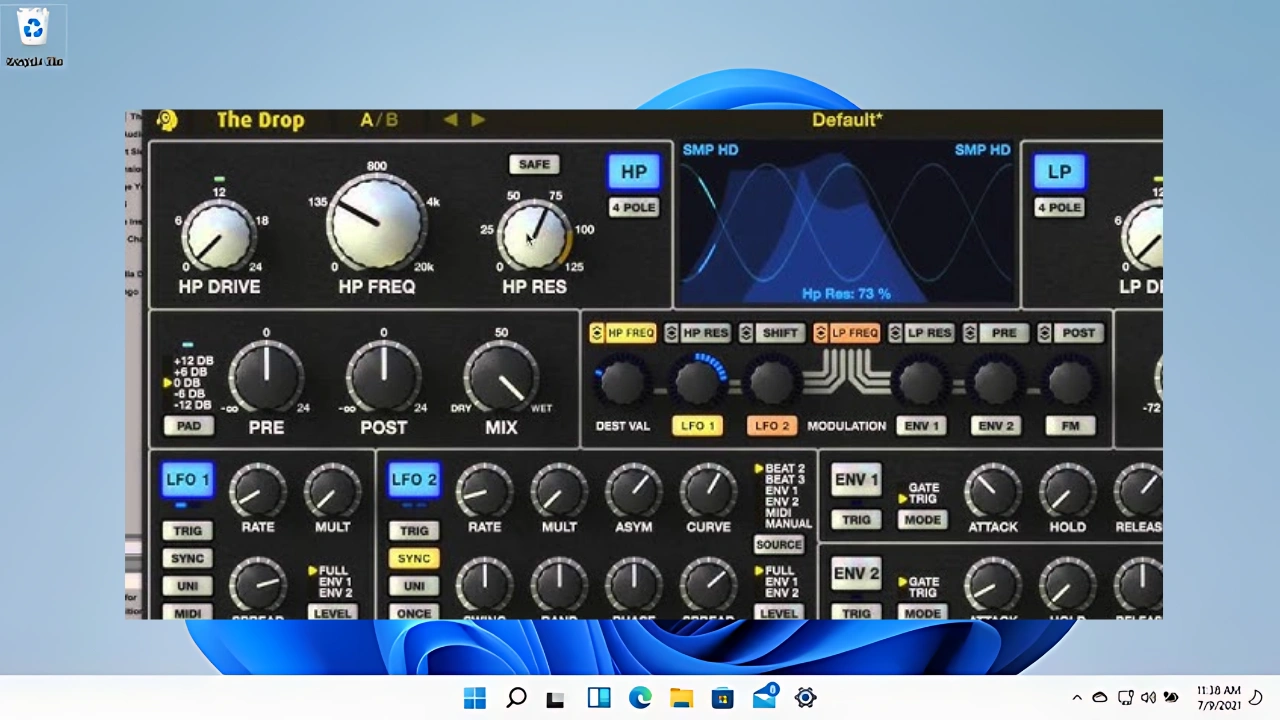Click the HP RES knob
Image resolution: width=1280 pixels, height=720 pixels.
click(534, 236)
